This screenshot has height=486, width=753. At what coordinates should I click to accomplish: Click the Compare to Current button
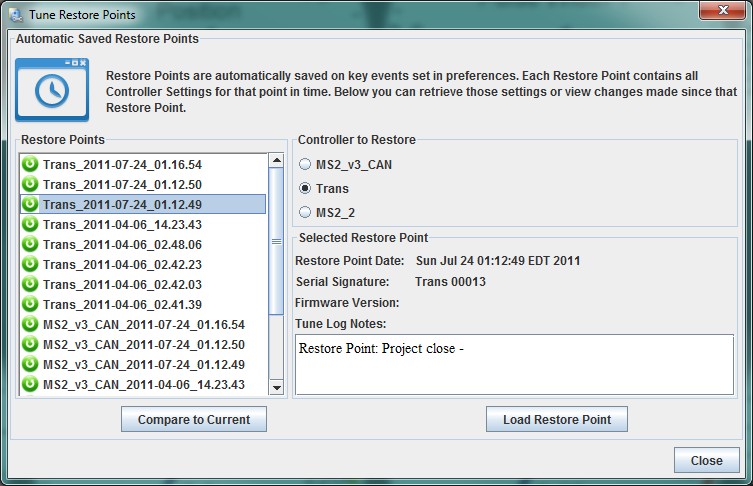pyautogui.click(x=194, y=419)
